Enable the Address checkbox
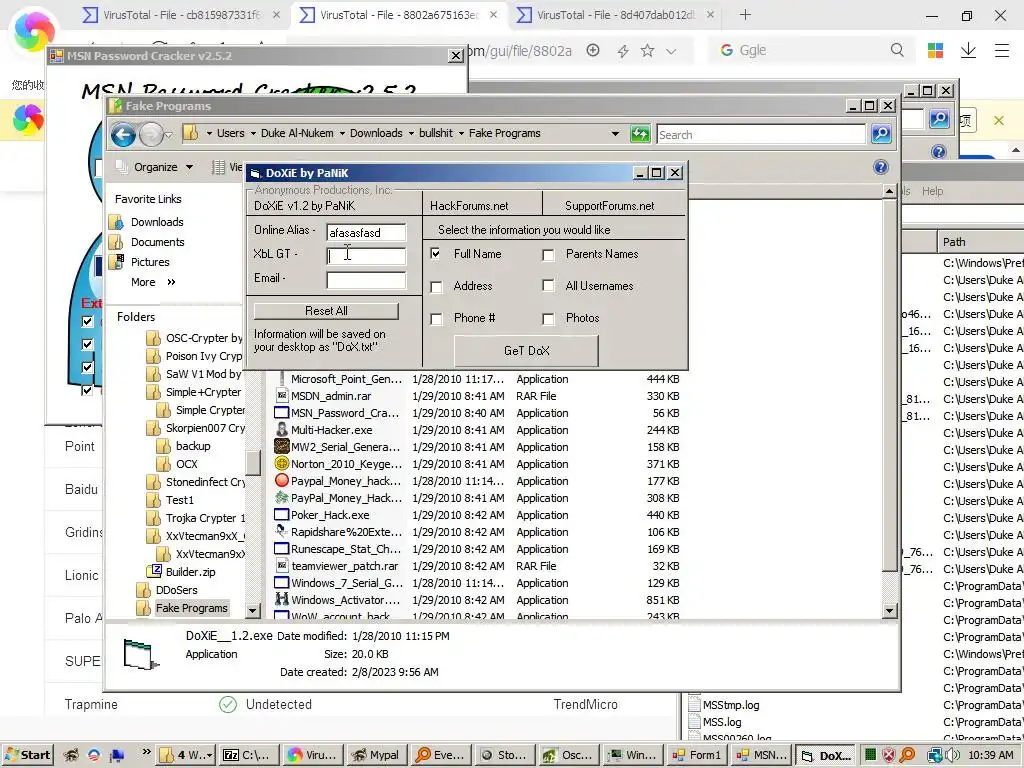Viewport: 1024px width, 768px height. [436, 287]
